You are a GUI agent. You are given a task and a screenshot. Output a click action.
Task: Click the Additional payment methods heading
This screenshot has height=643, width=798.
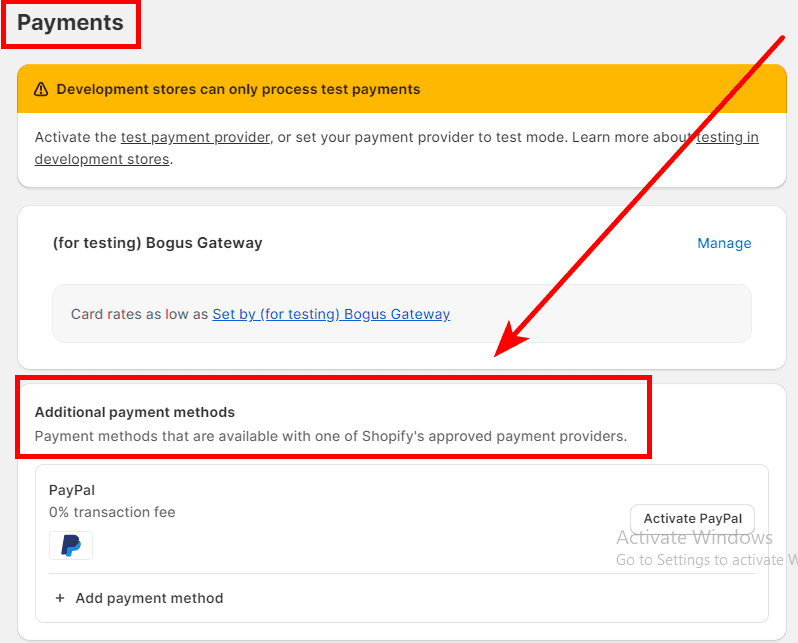(x=135, y=412)
